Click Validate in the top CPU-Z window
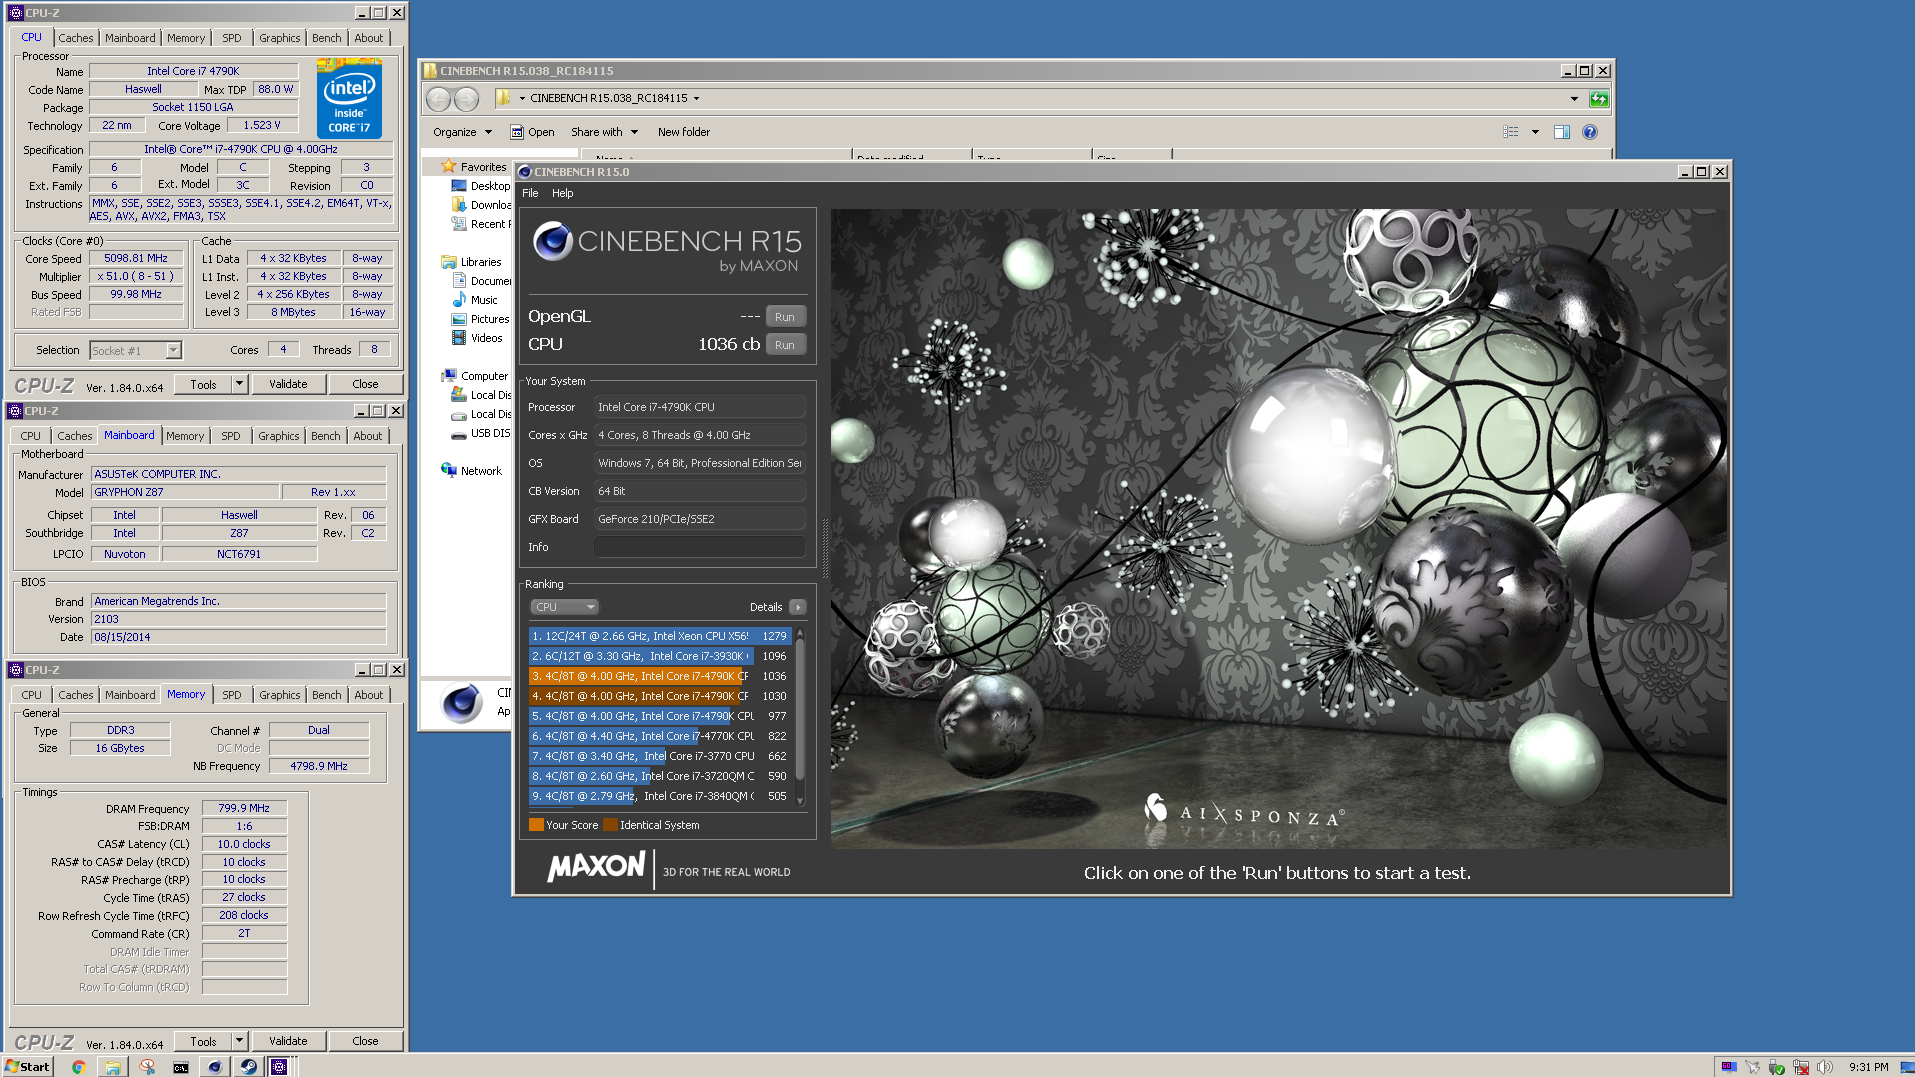The height and width of the screenshot is (1077, 1915). 288,384
